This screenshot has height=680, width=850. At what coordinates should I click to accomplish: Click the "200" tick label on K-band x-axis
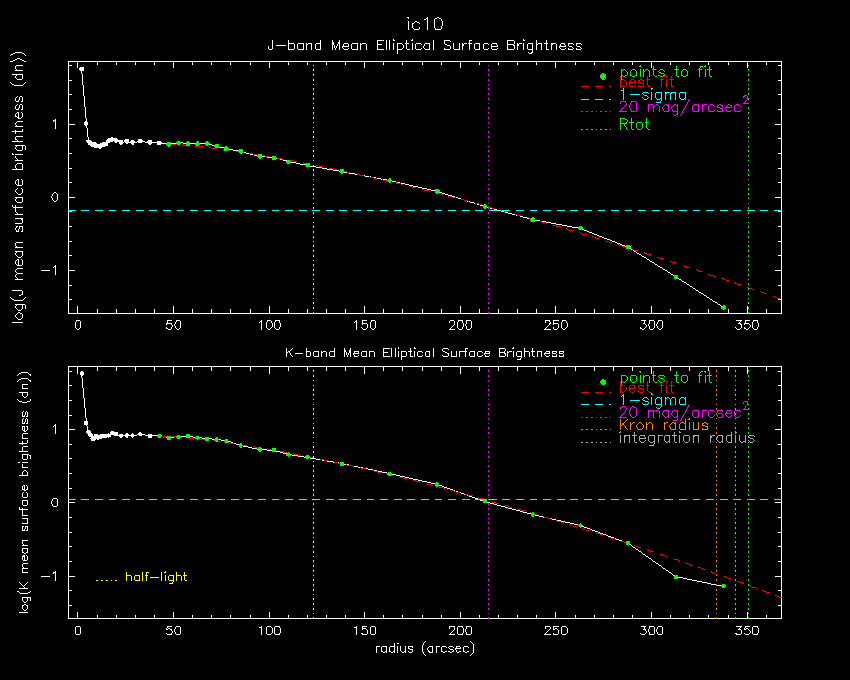click(x=460, y=631)
